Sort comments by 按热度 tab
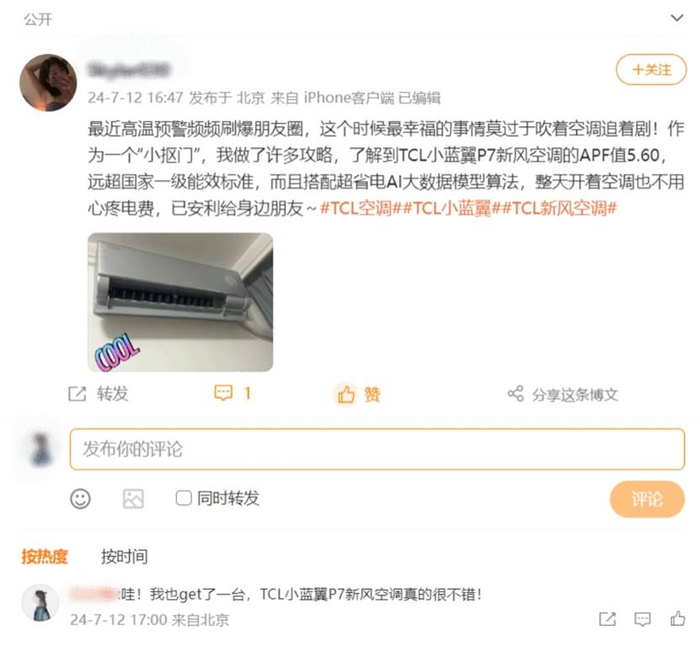The height and width of the screenshot is (647, 700). click(44, 557)
